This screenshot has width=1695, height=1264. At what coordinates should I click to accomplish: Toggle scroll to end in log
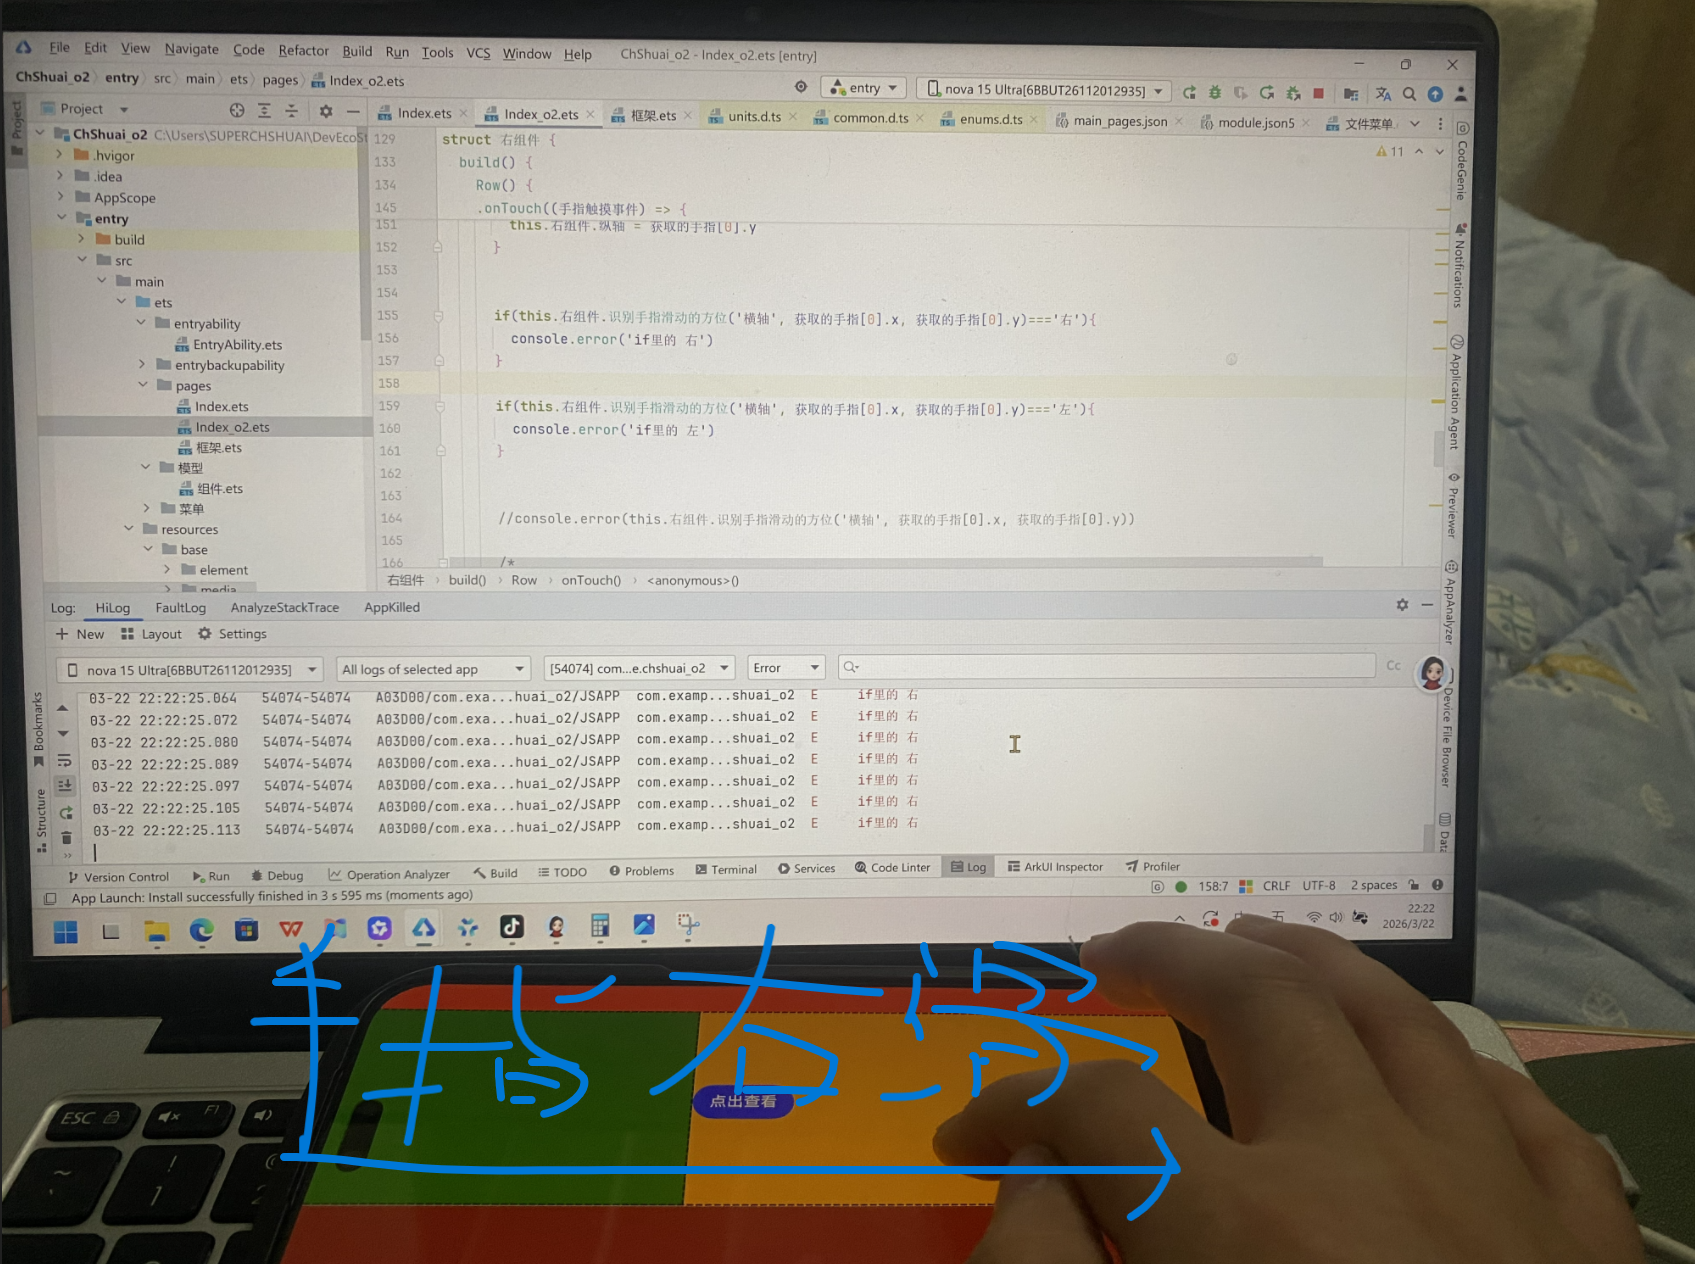coord(65,786)
